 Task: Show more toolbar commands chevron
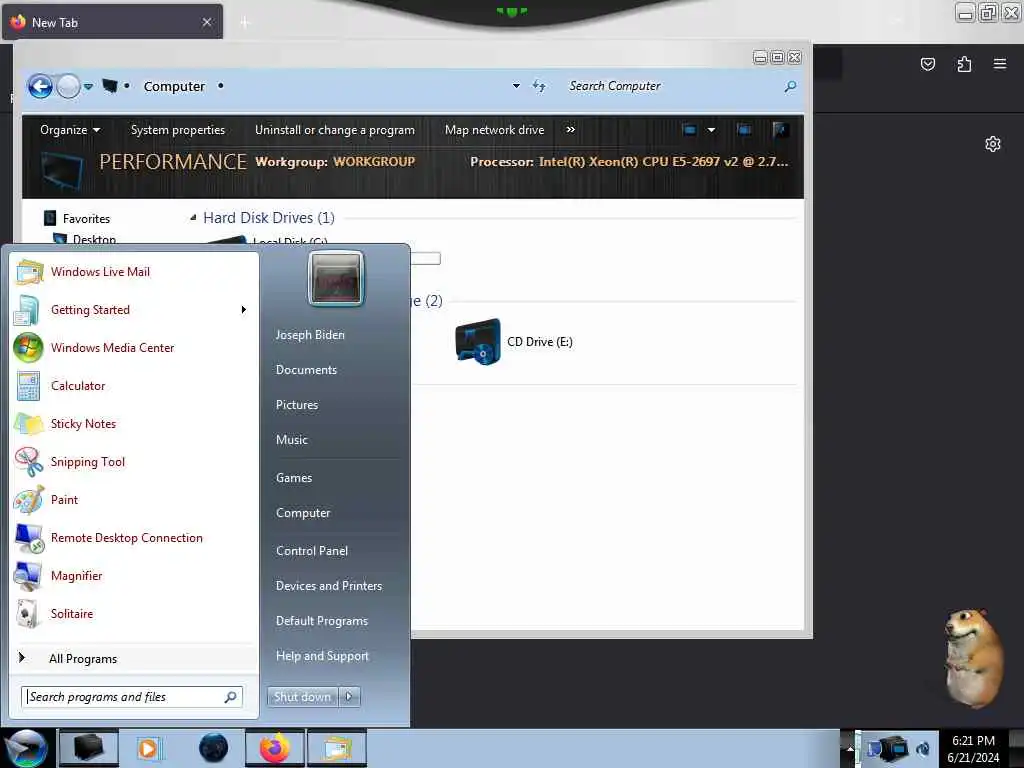(x=570, y=130)
